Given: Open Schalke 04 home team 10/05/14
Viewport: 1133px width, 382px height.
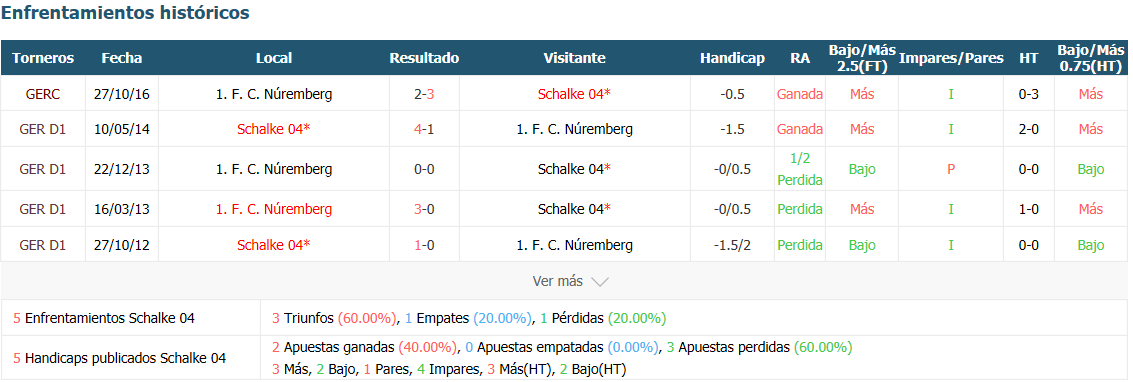Looking at the screenshot, I should [x=274, y=129].
